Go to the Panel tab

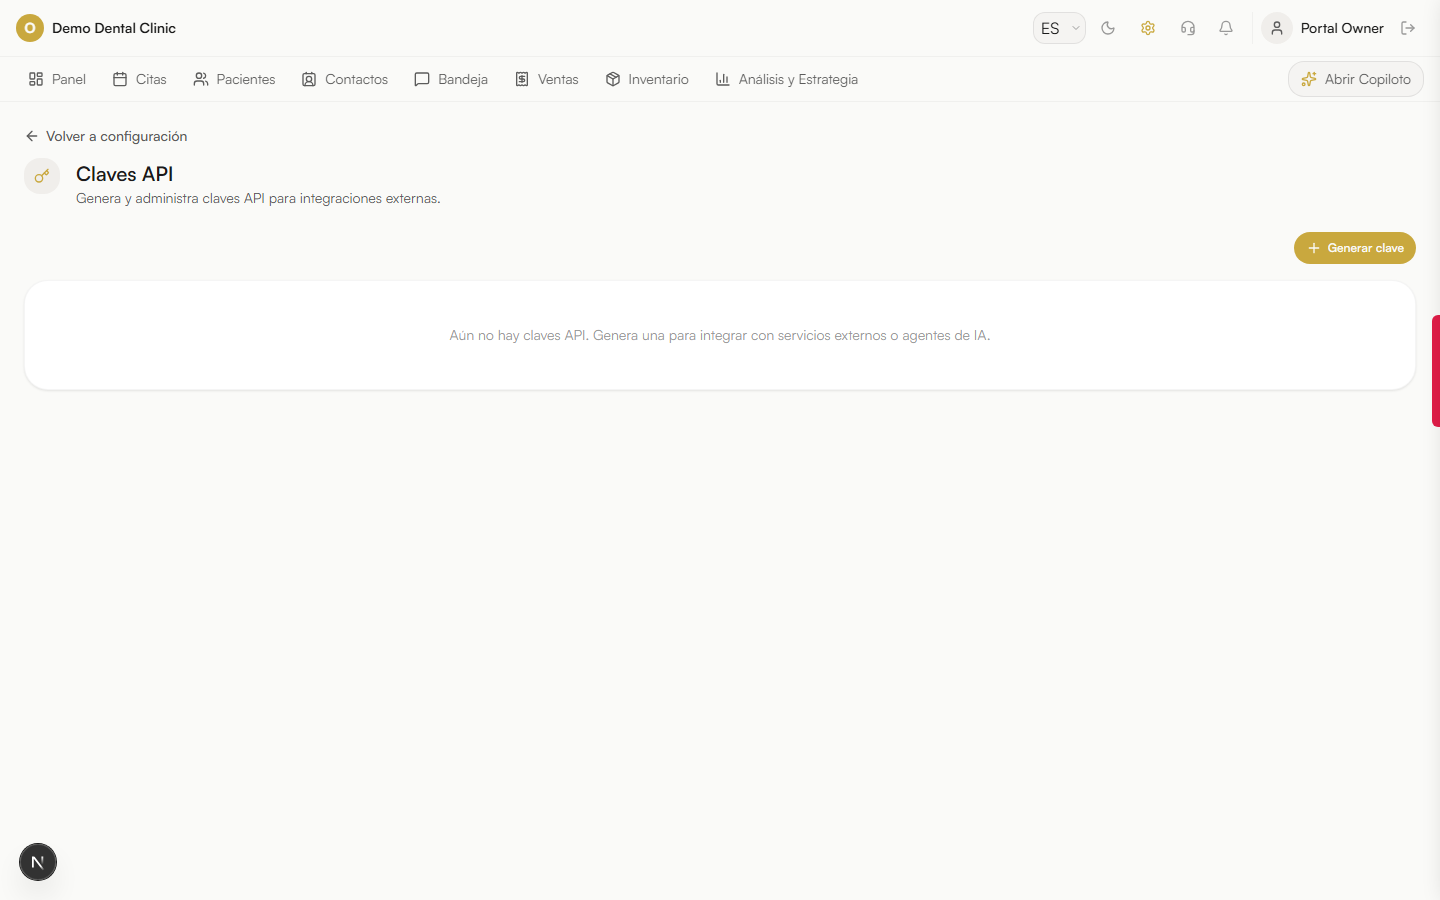57,79
